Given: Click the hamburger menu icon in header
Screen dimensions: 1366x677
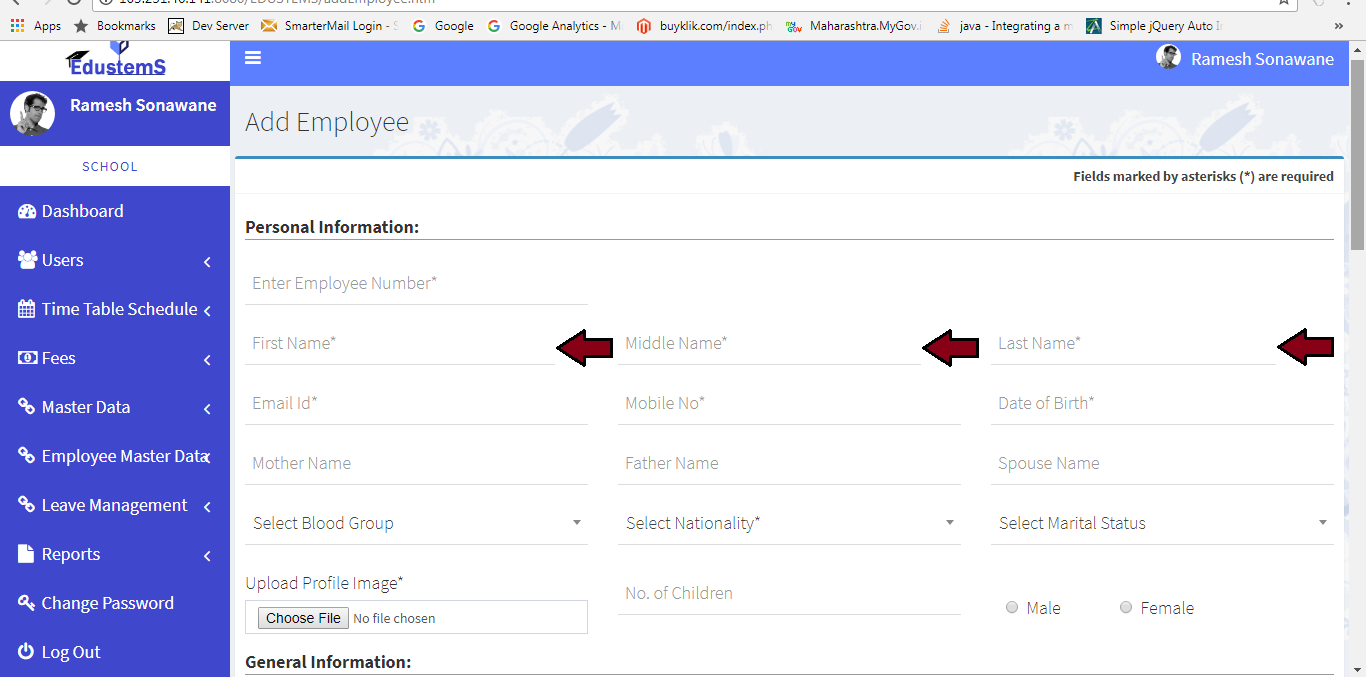Looking at the screenshot, I should click(x=253, y=58).
